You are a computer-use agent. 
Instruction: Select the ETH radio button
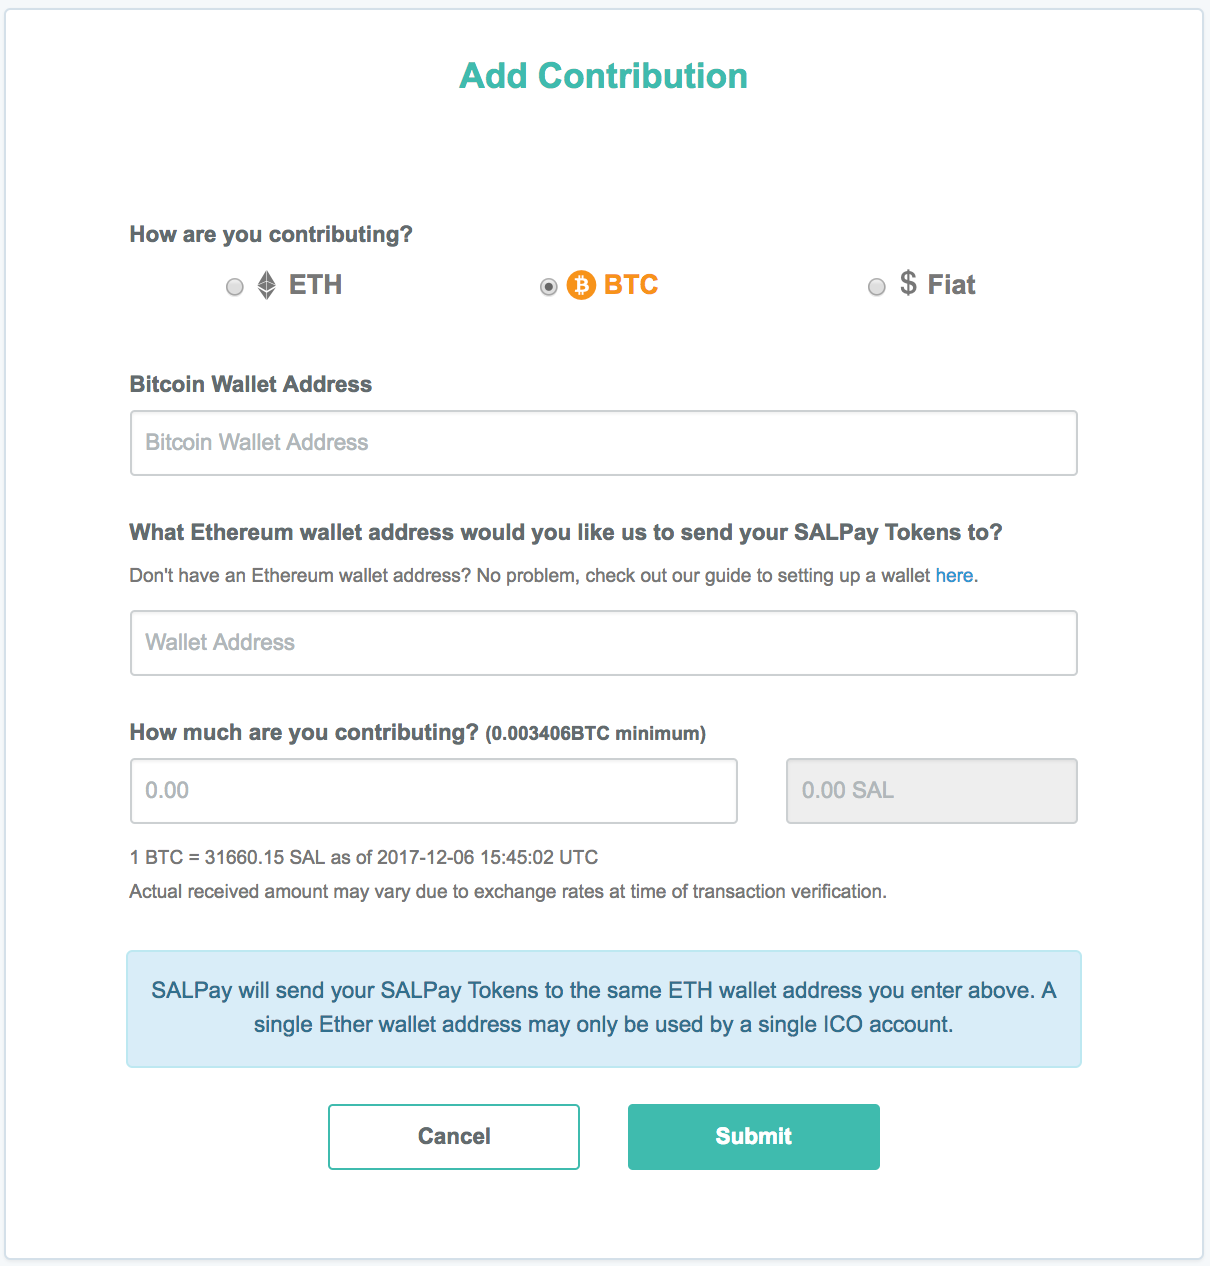tap(235, 287)
